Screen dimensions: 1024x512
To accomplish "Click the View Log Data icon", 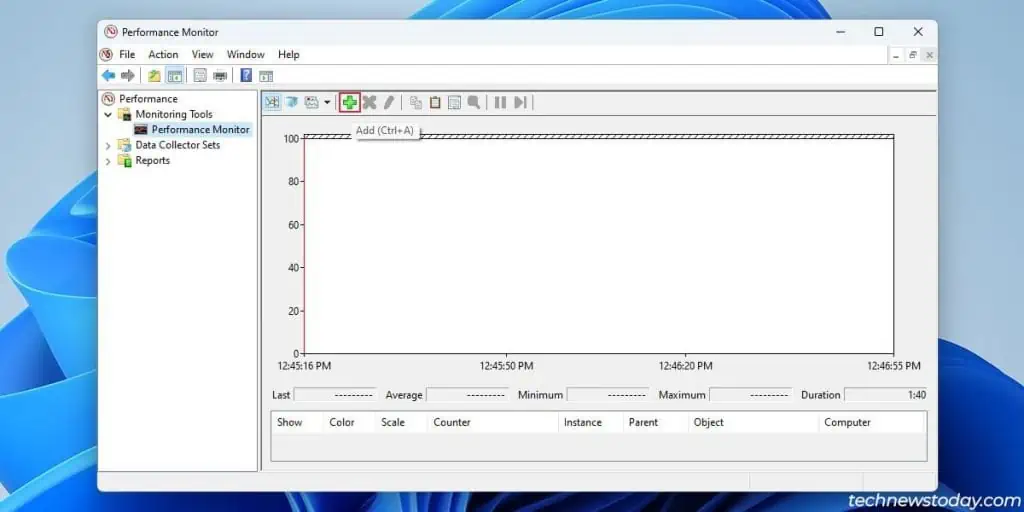I will (292, 102).
